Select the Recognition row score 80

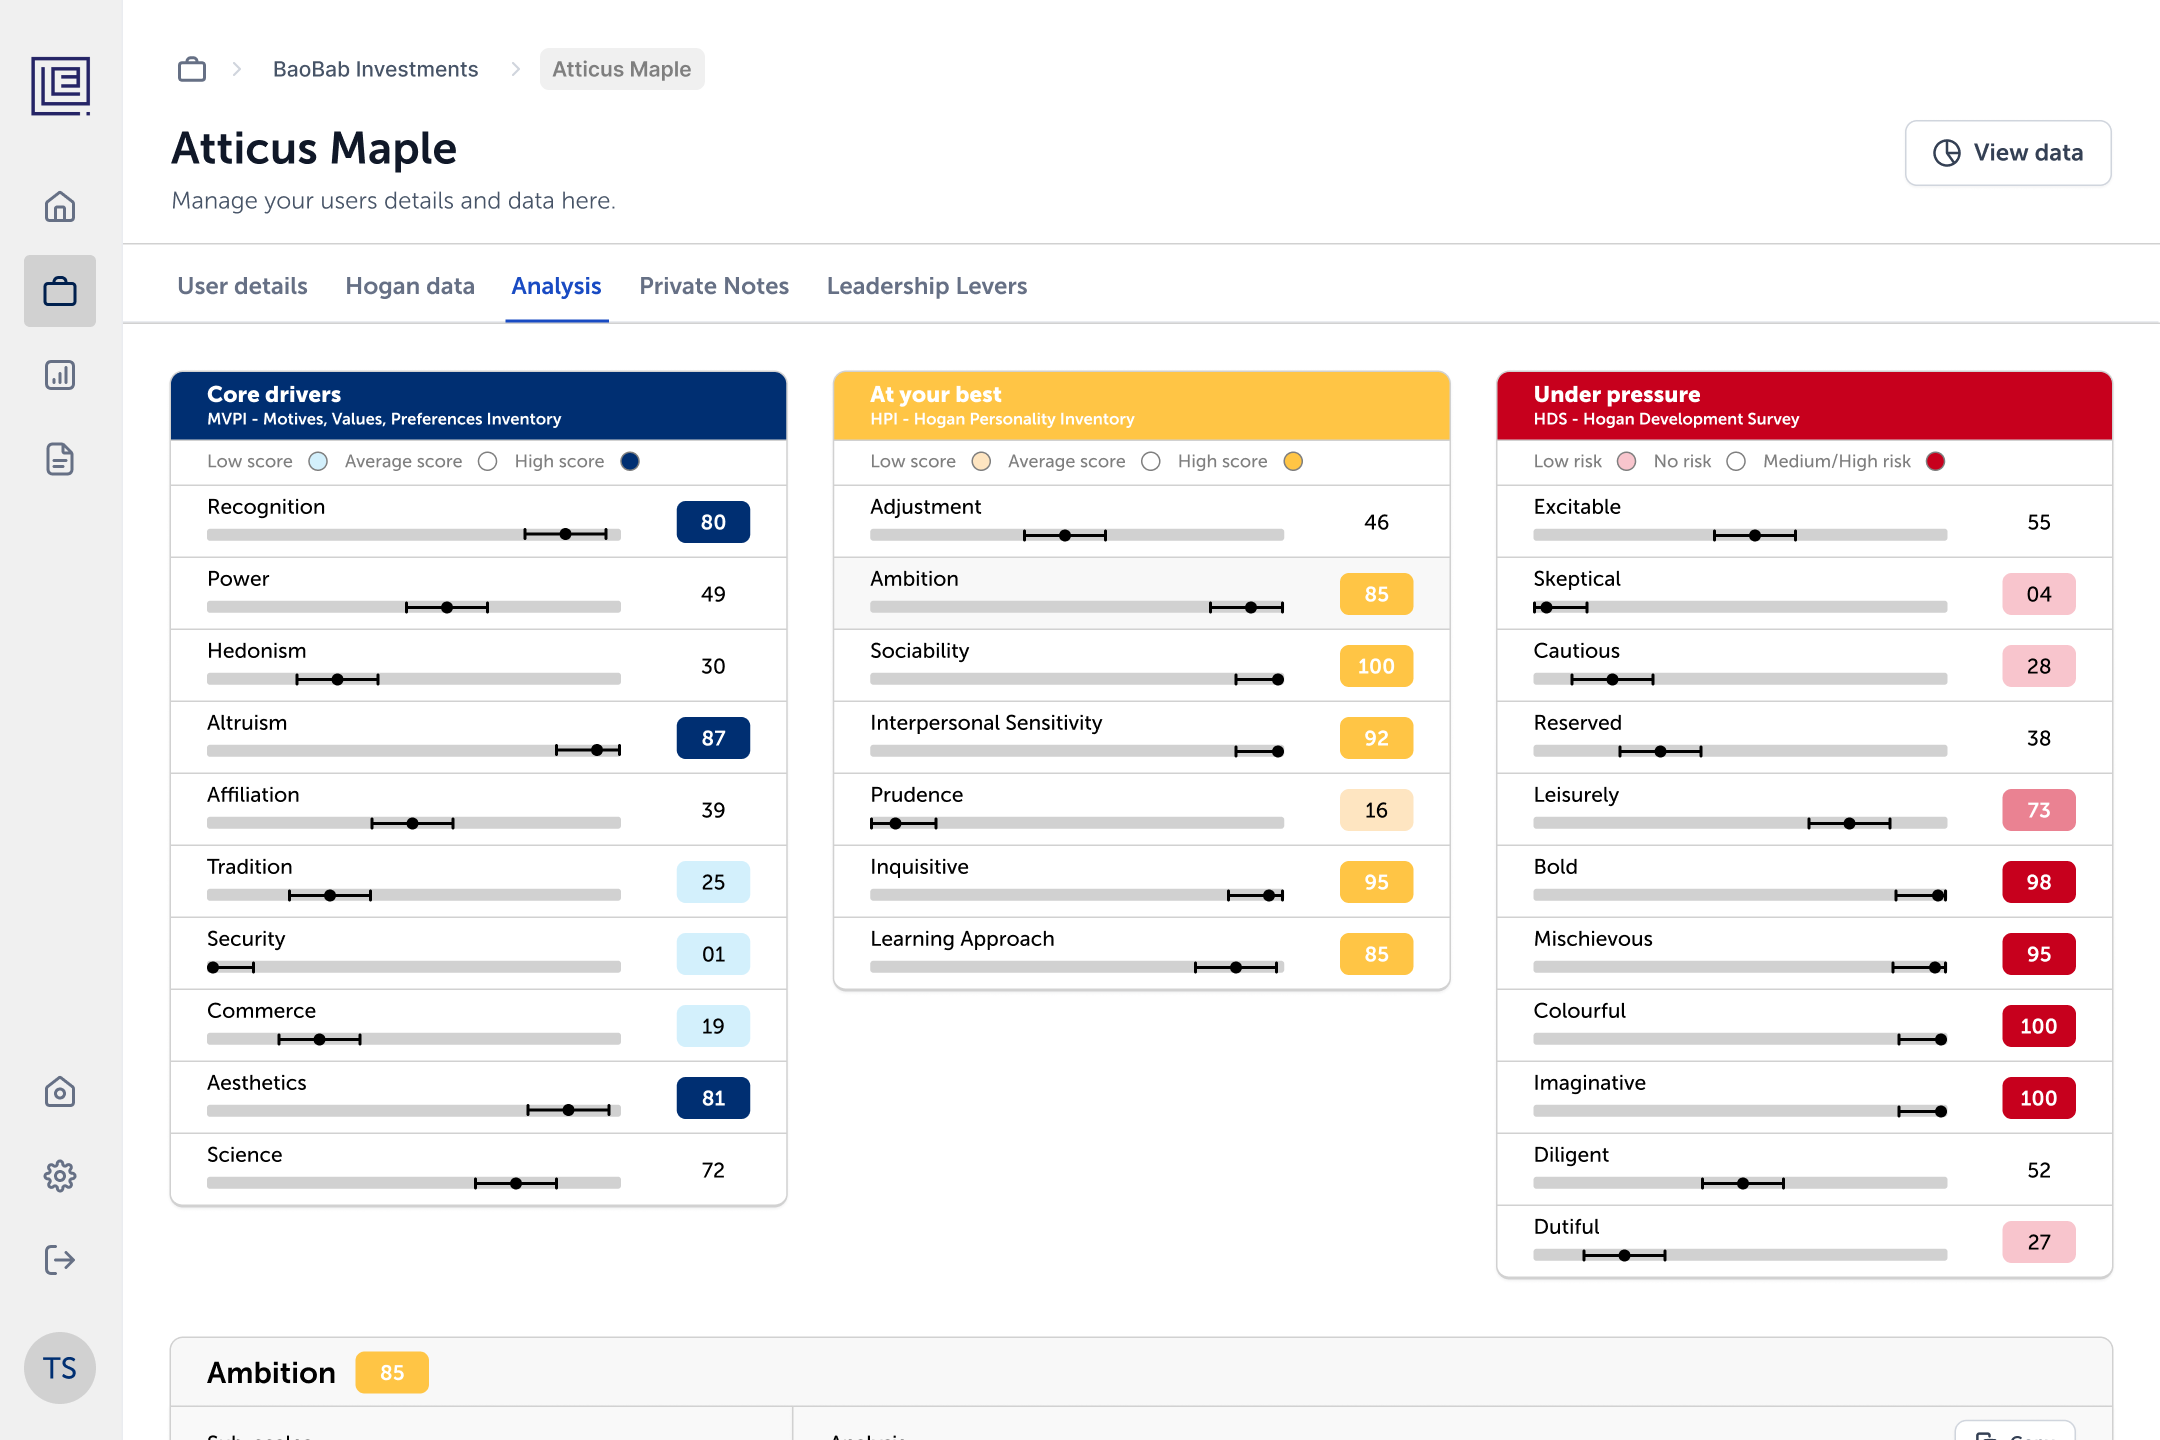point(713,522)
